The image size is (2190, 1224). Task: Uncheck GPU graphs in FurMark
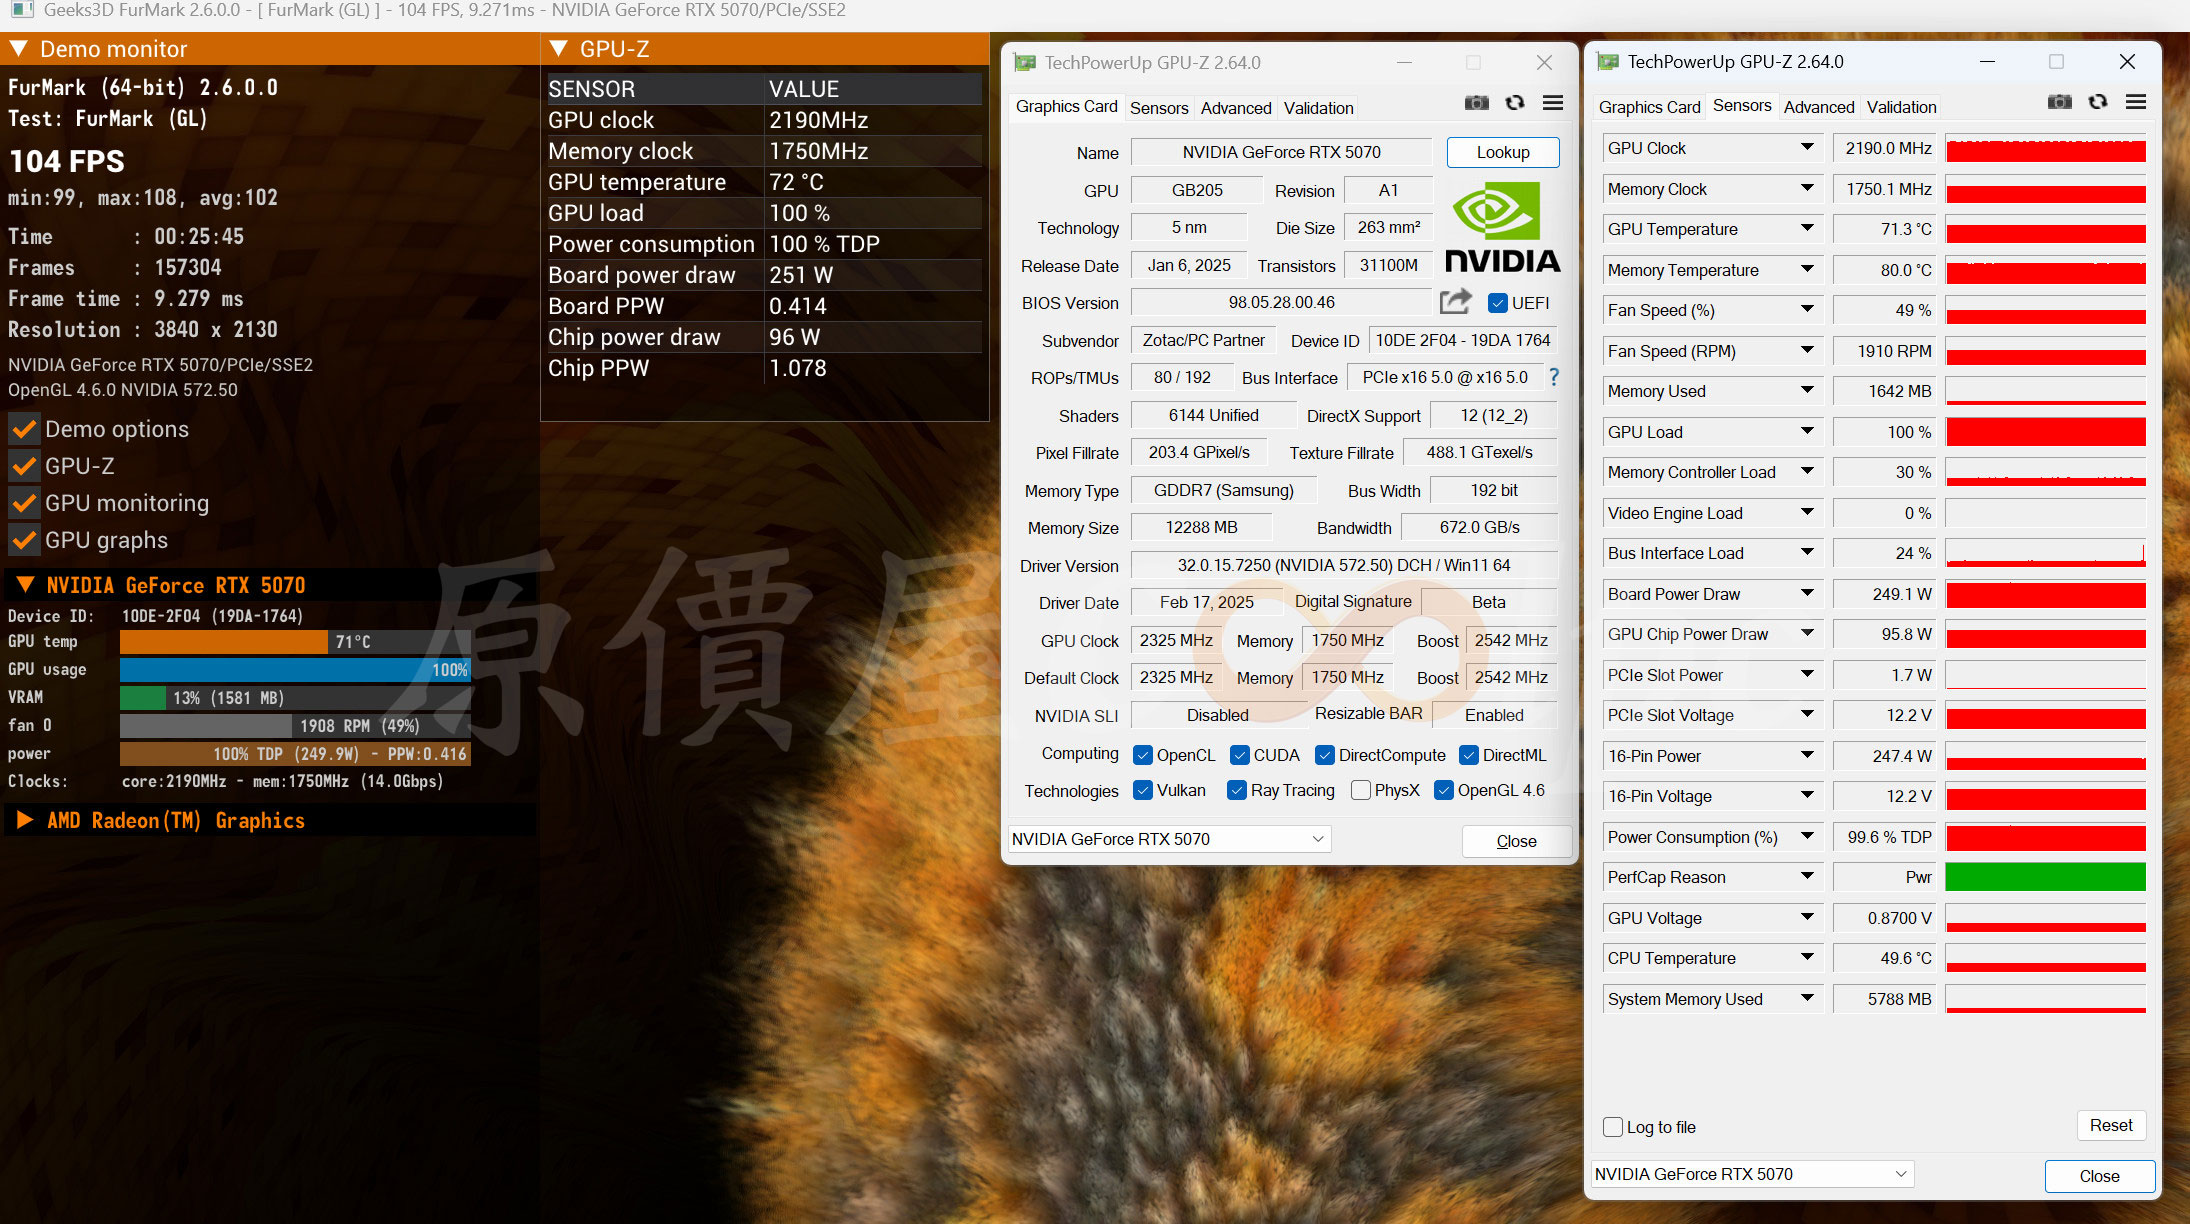[24, 540]
